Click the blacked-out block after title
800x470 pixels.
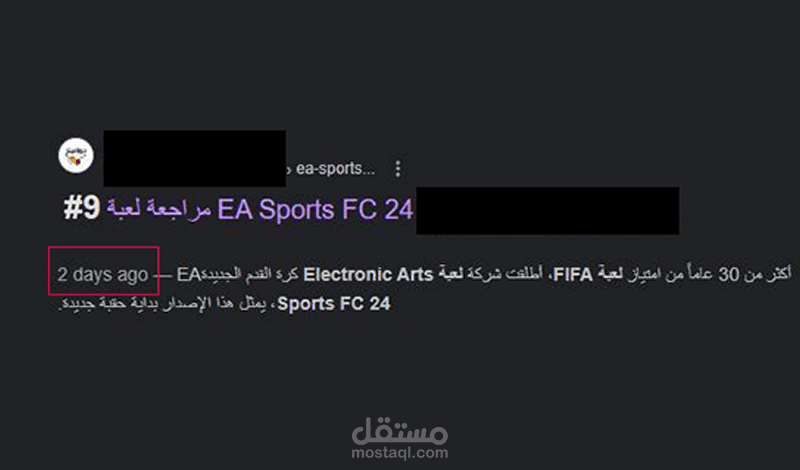click(x=547, y=211)
